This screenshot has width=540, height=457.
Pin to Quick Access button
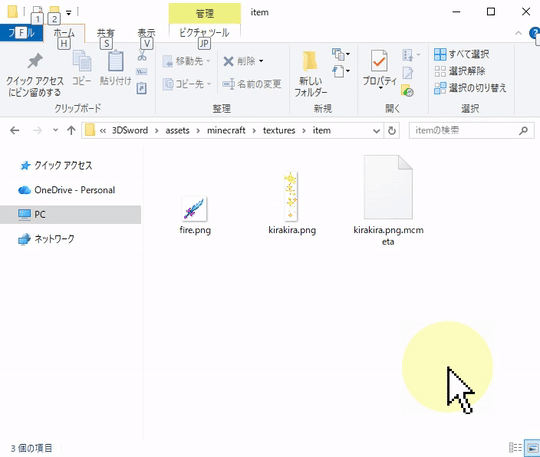pyautogui.click(x=35, y=74)
